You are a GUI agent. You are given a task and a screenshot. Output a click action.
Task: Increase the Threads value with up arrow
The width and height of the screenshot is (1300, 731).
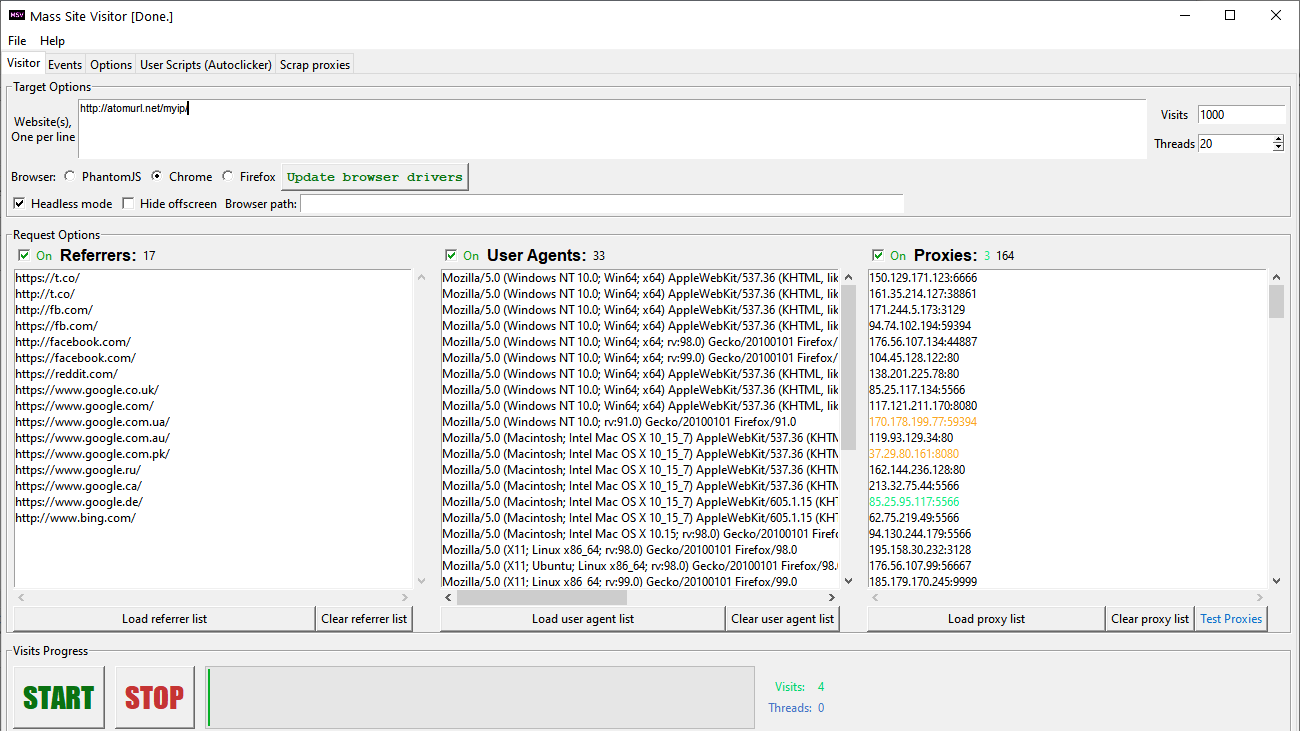click(x=1278, y=139)
